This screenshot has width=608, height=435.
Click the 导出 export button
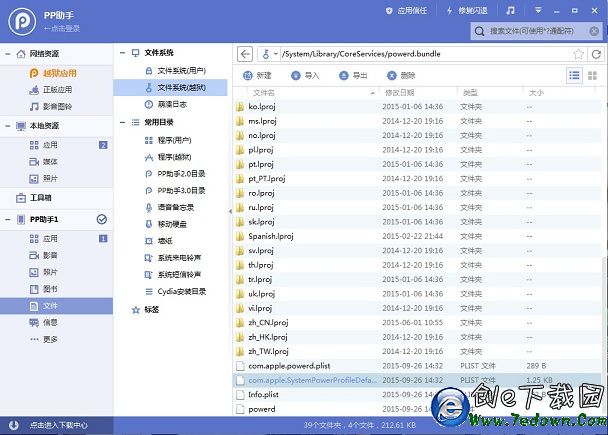353,76
